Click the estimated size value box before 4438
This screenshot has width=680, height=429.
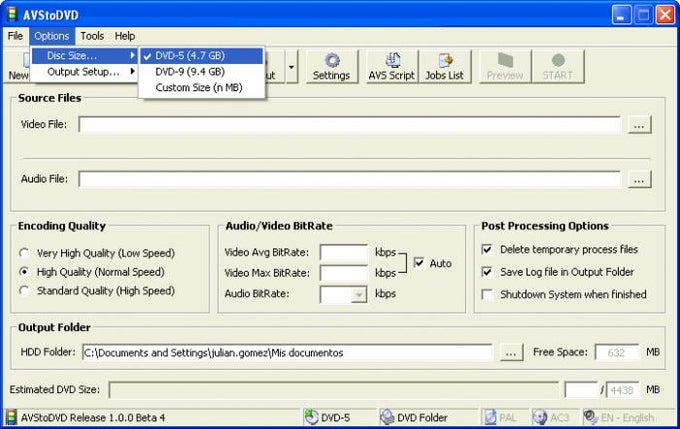[582, 390]
